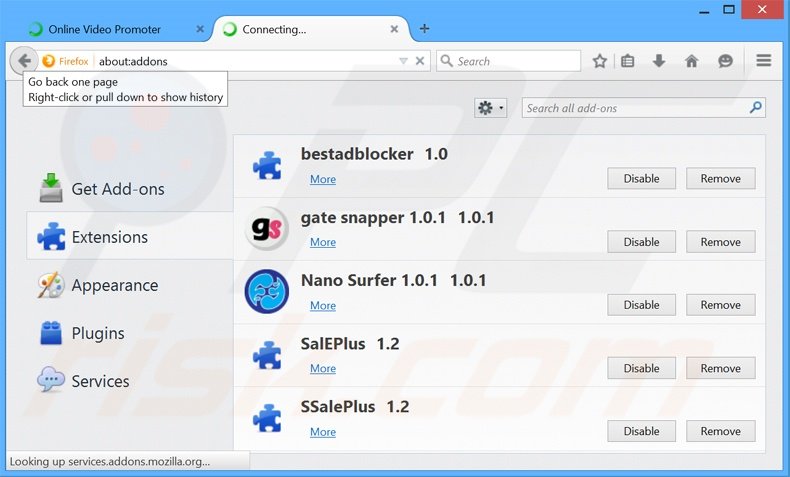Open More link for Nano Surfer
Screen dimensions: 790x477
click(323, 306)
